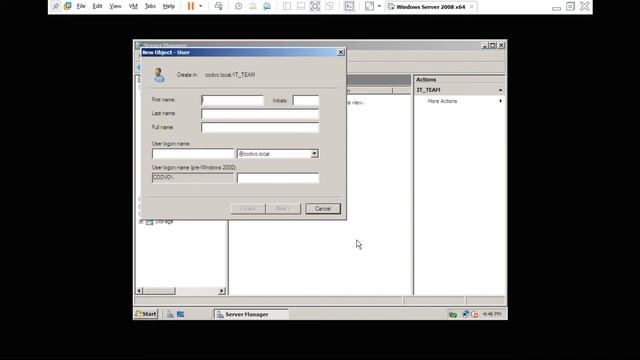Screen dimensions: 640x360
Task: Click the User logon name input field
Action: pyautogui.click(x=193, y=153)
